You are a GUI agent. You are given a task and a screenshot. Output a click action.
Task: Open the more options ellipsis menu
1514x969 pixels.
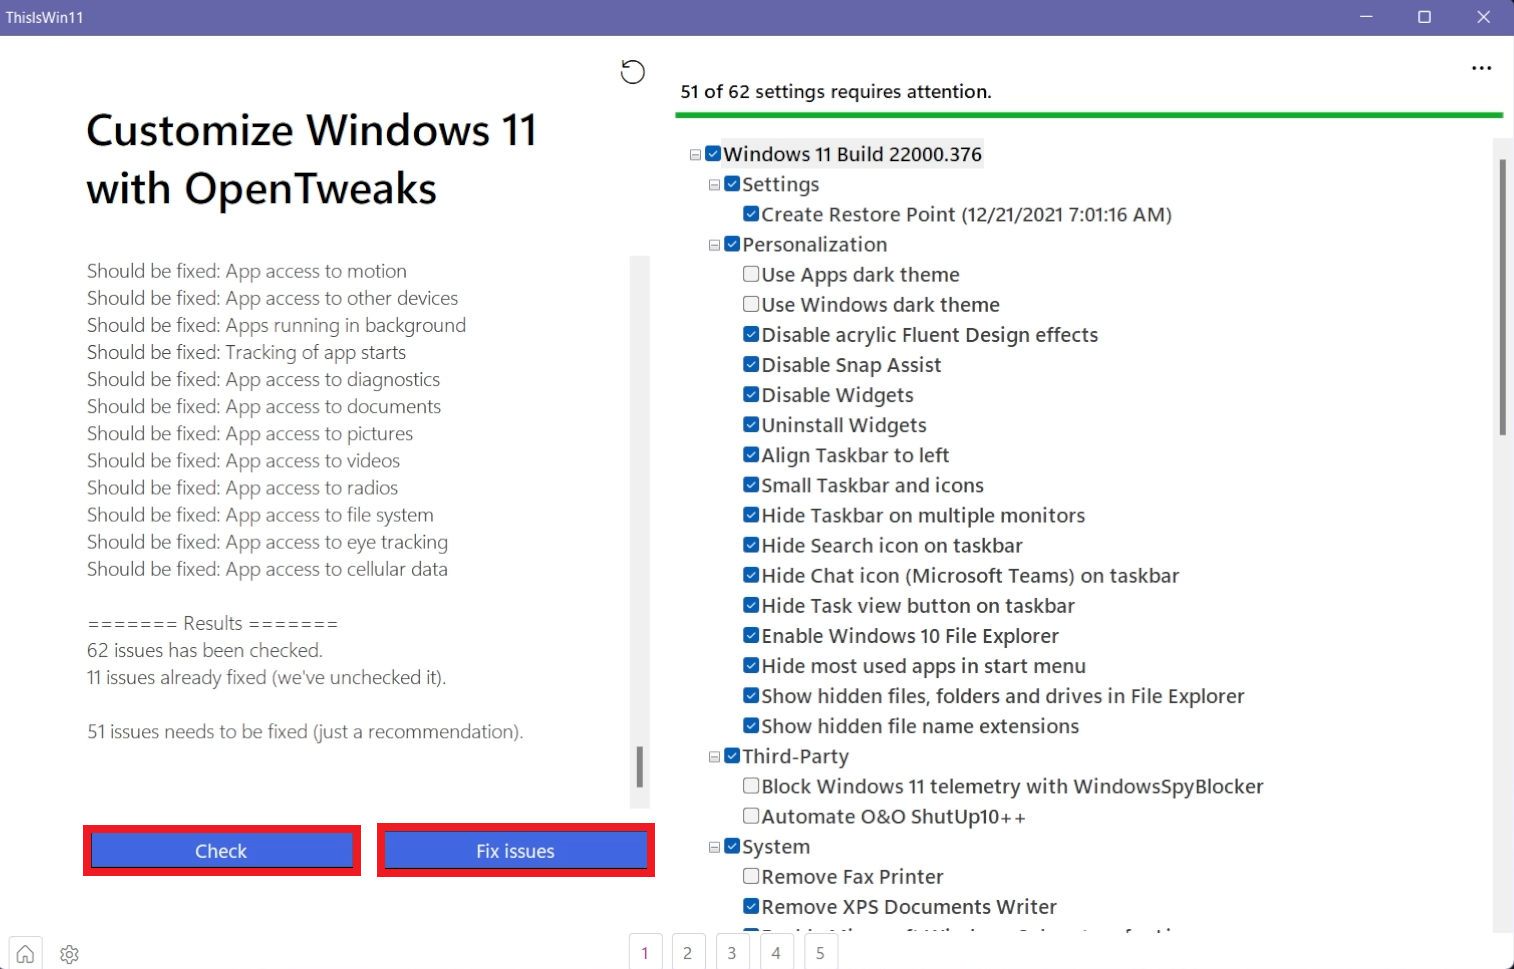click(x=1481, y=67)
